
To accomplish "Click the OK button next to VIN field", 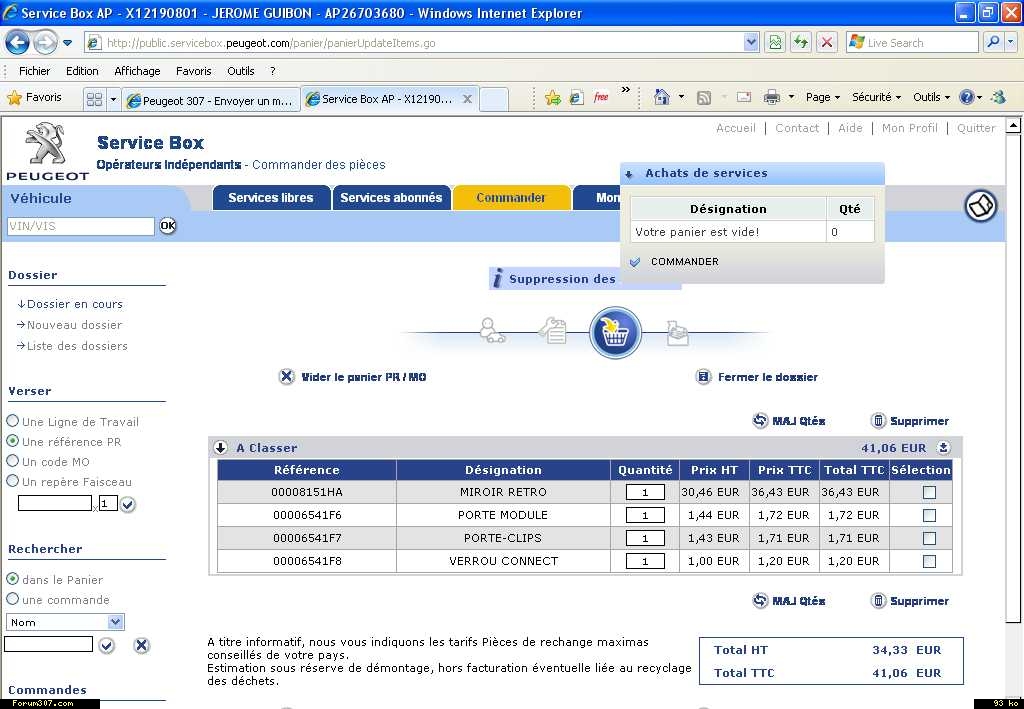I will point(168,226).
